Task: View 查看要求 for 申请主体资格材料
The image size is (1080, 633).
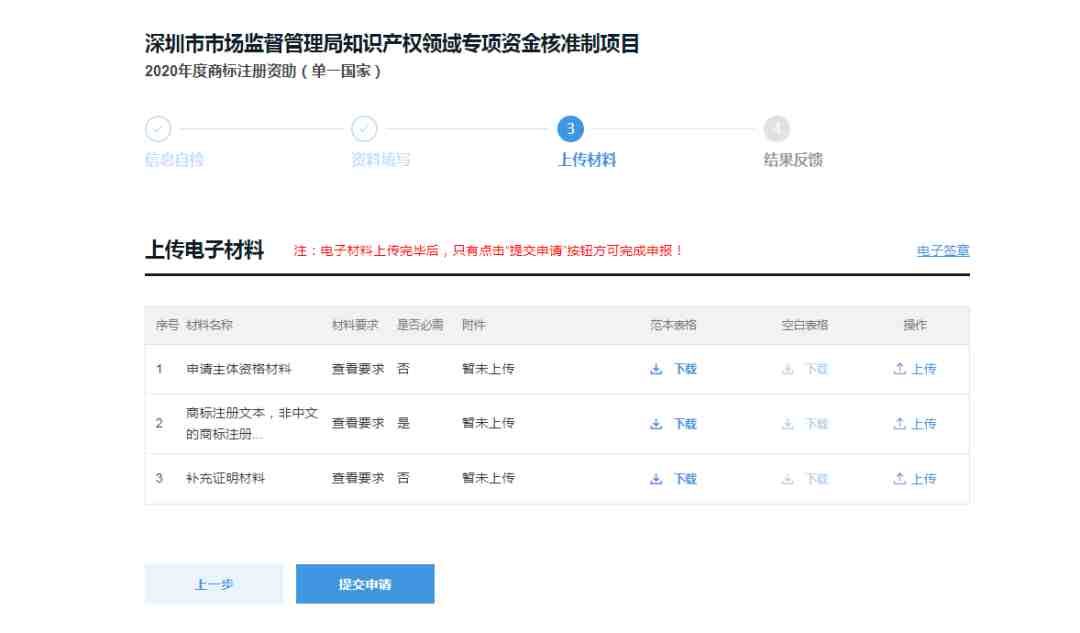Action: tap(357, 369)
